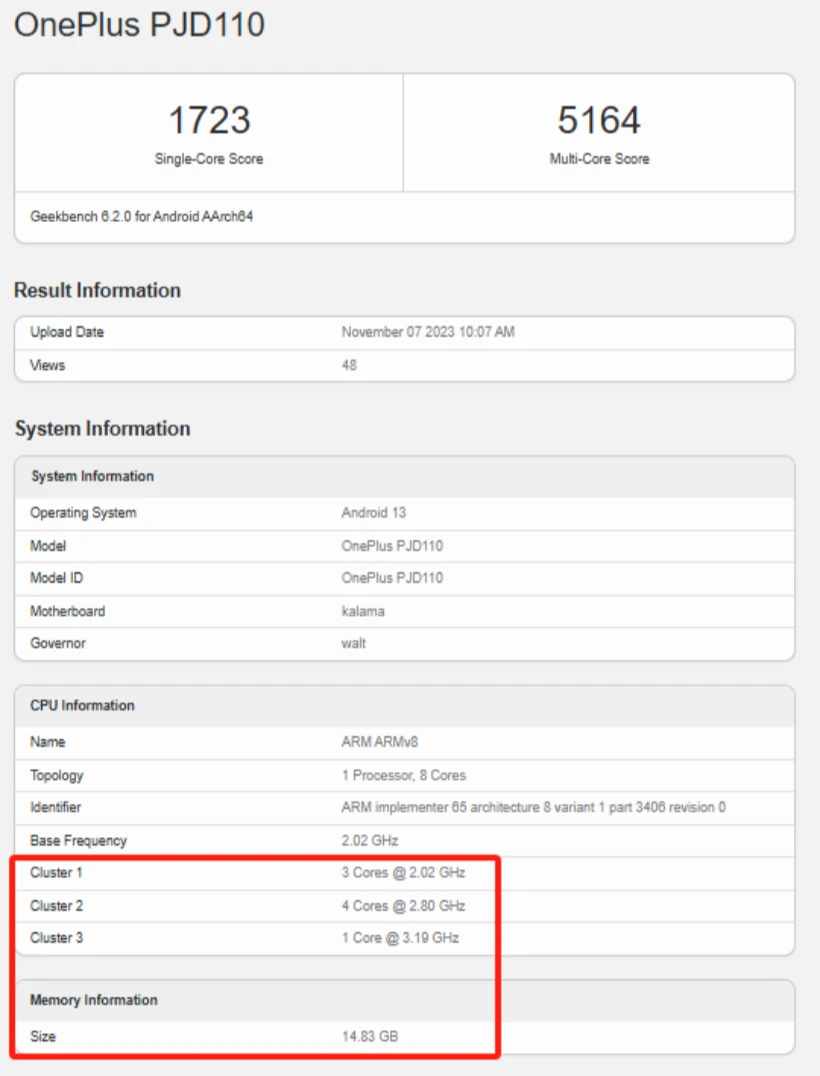Image resolution: width=820 pixels, height=1076 pixels.
Task: Click the Model row label
Action: coord(48,546)
